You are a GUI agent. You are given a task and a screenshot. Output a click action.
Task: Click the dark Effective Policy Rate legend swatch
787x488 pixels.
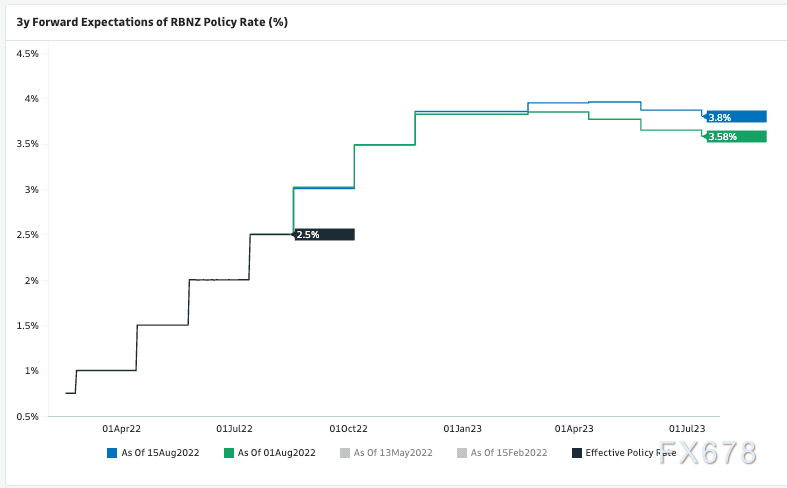[576, 453]
